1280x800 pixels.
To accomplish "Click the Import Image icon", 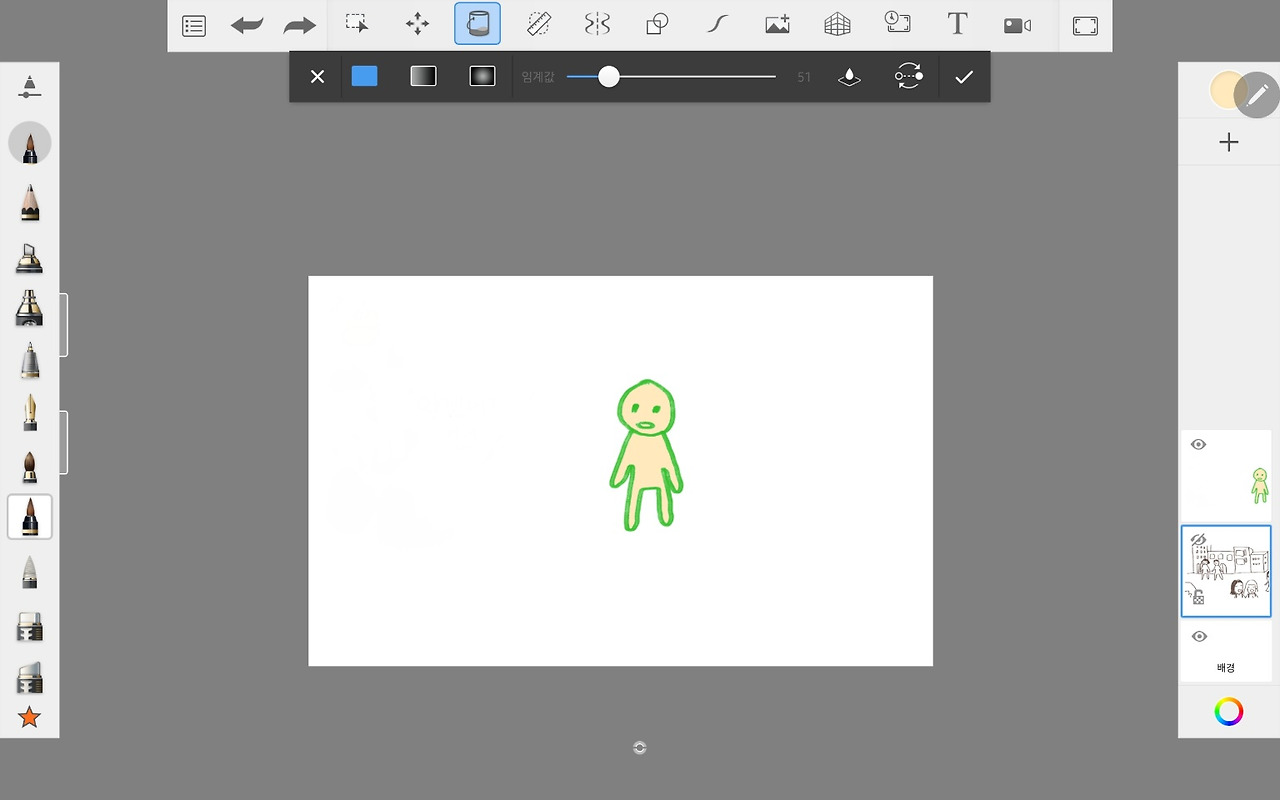I will (777, 24).
